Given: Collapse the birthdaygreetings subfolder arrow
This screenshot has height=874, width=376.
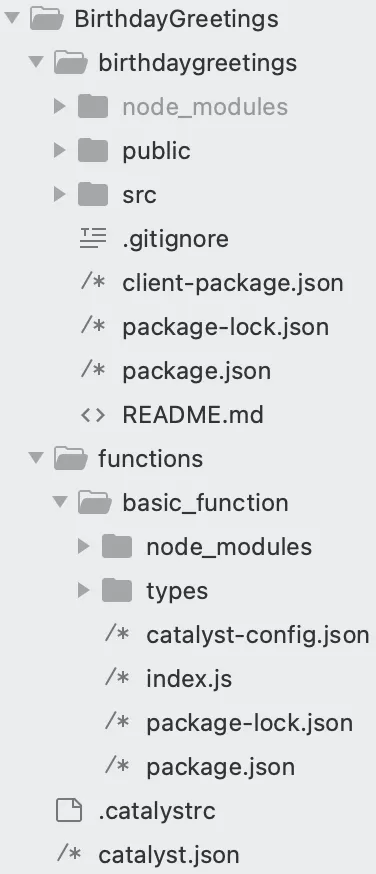Looking at the screenshot, I should coord(36,63).
